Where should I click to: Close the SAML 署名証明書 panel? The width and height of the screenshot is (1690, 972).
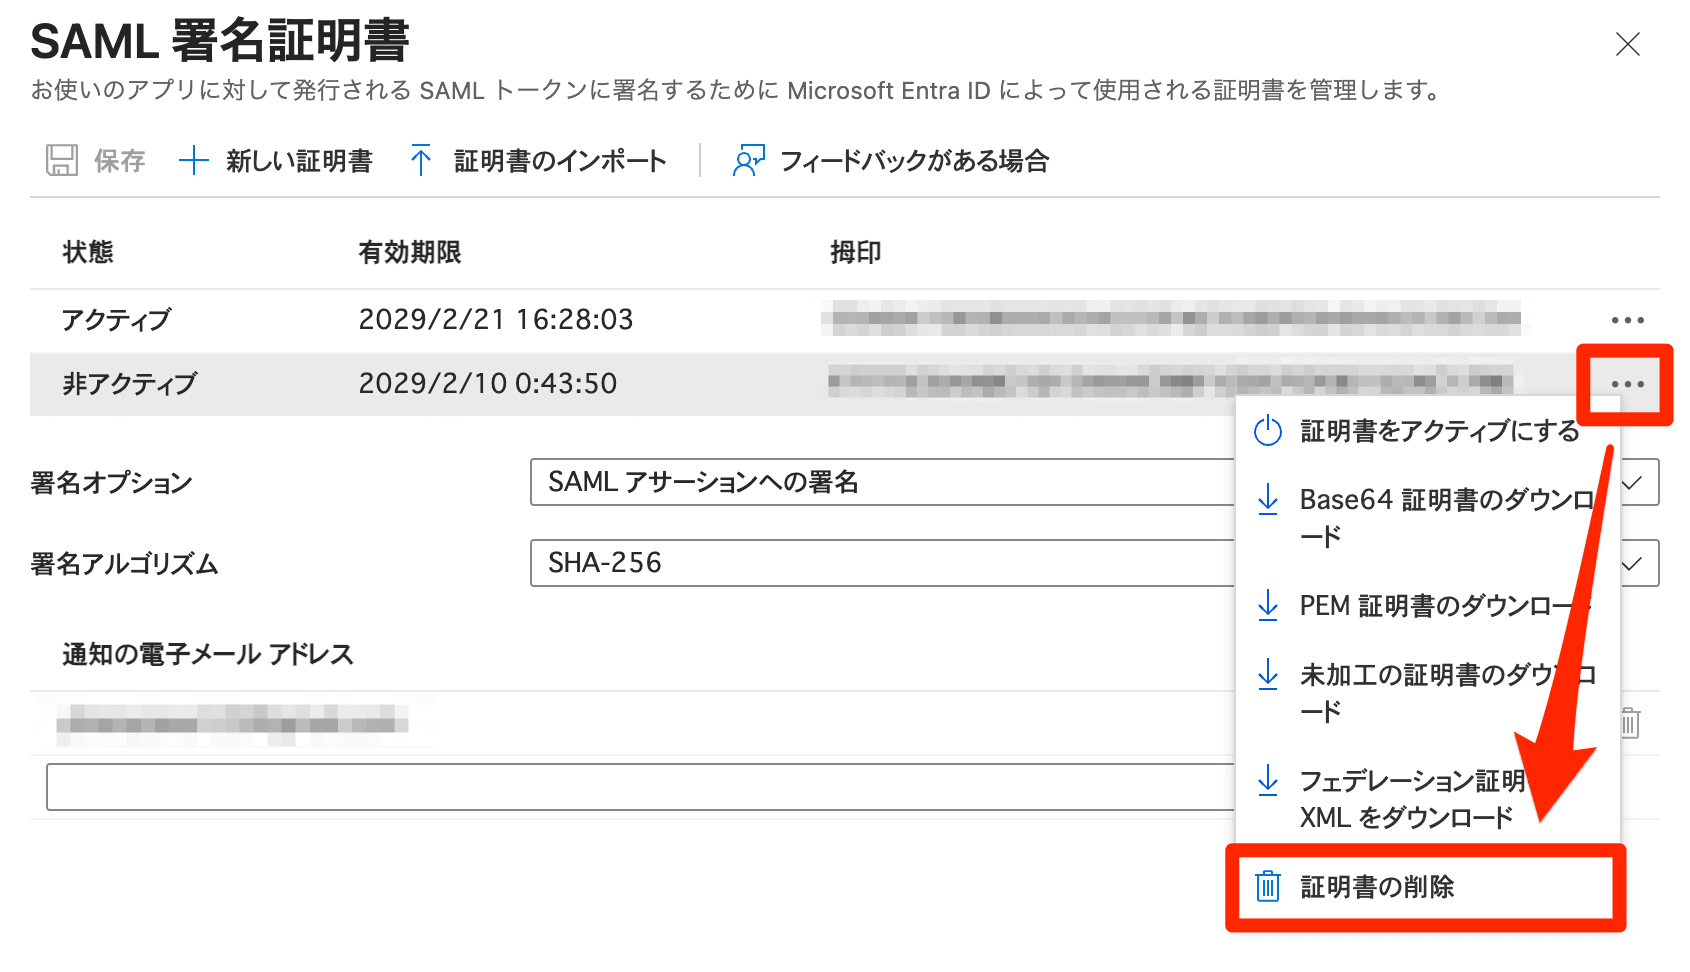(x=1628, y=44)
